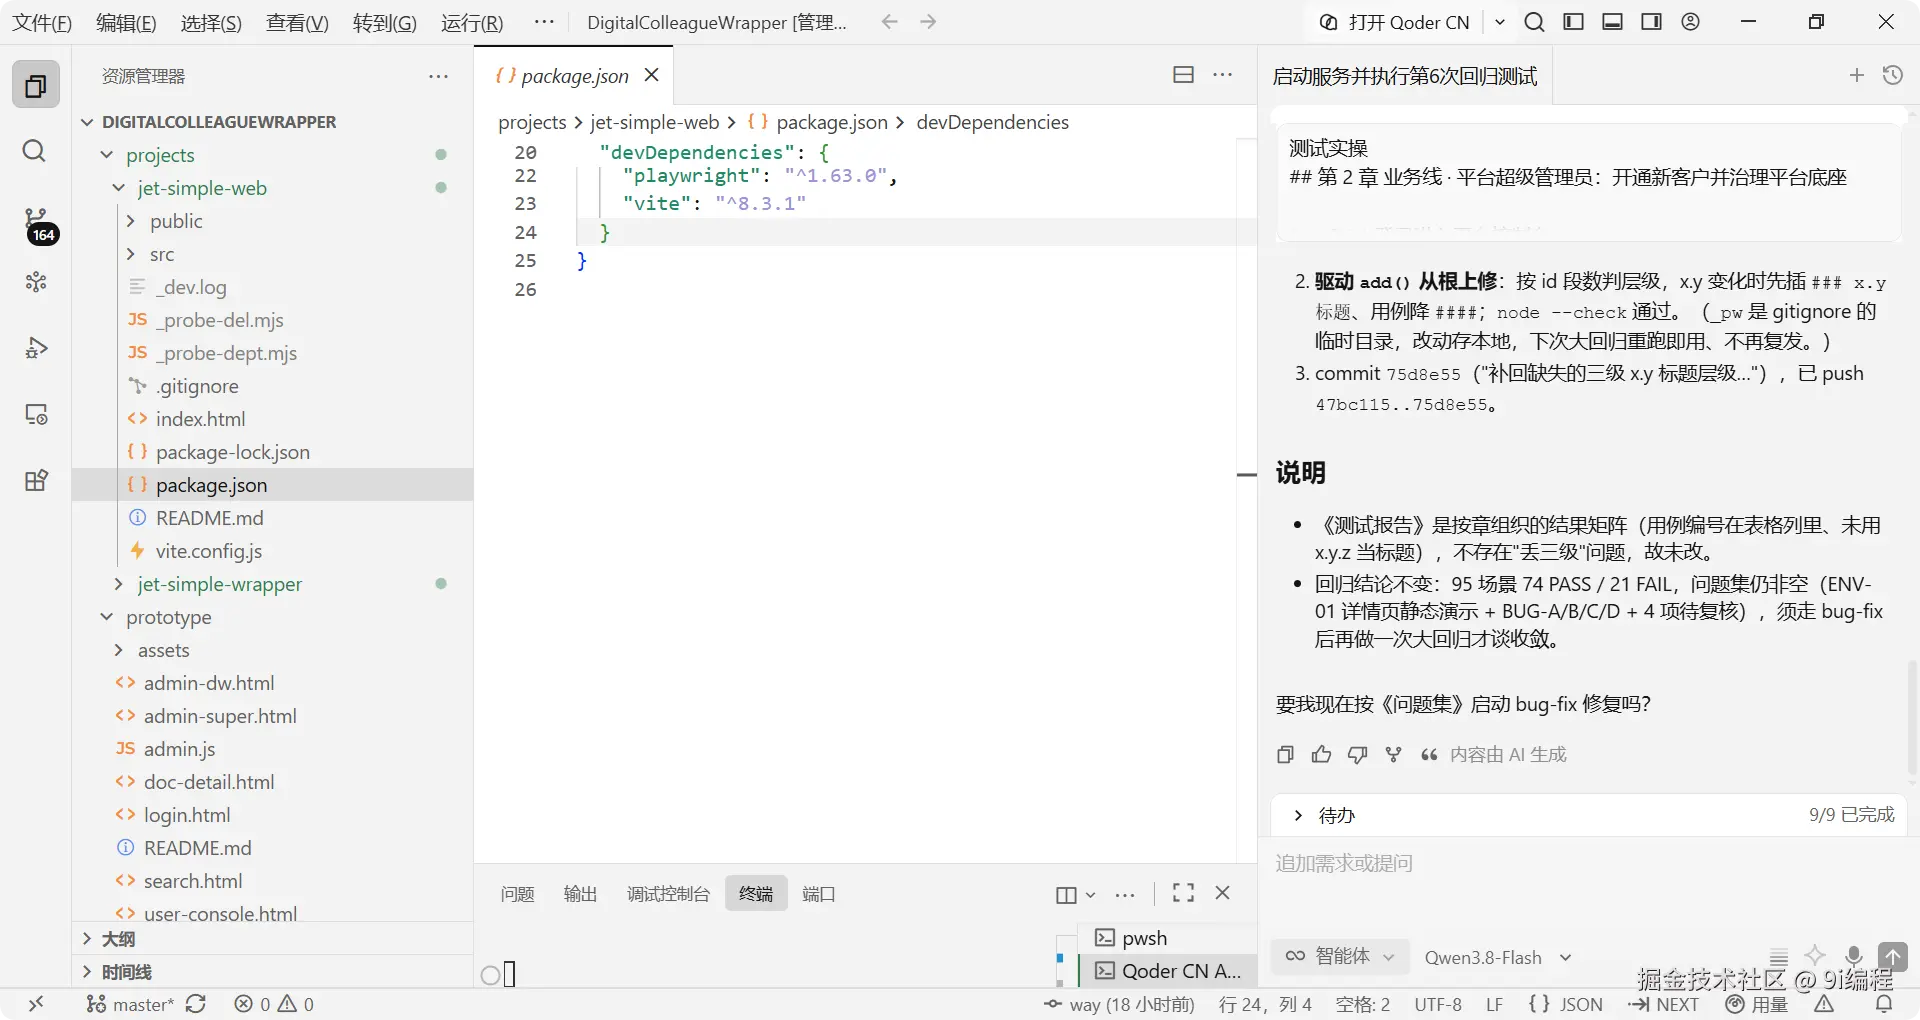Open the Extensions view
This screenshot has width=1920, height=1020.
35,480
